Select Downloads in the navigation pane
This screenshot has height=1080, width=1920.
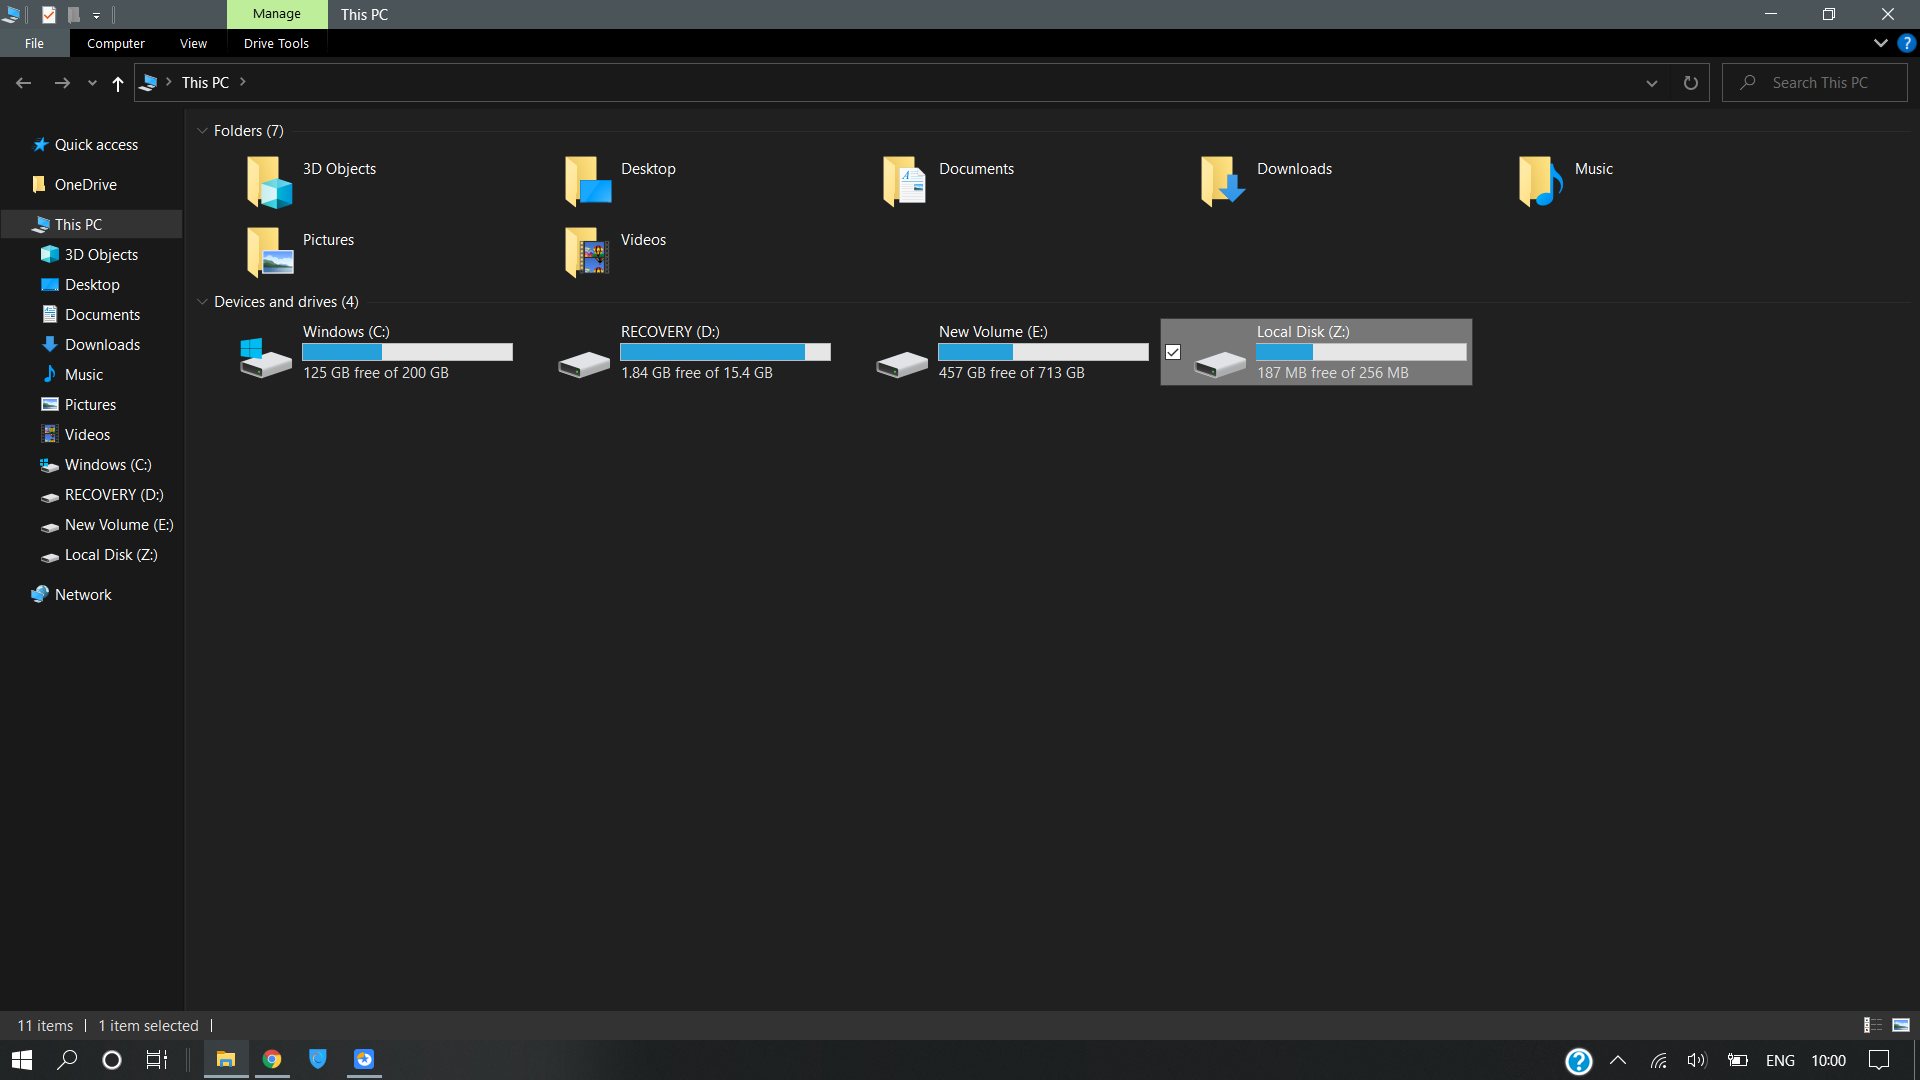(102, 345)
